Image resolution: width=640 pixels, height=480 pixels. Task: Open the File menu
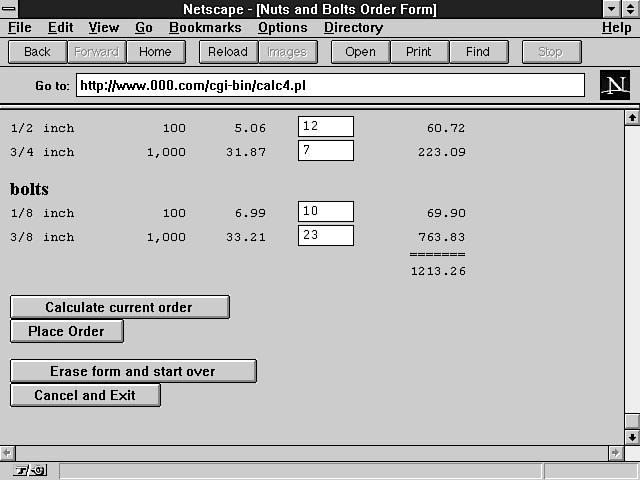click(x=20, y=28)
